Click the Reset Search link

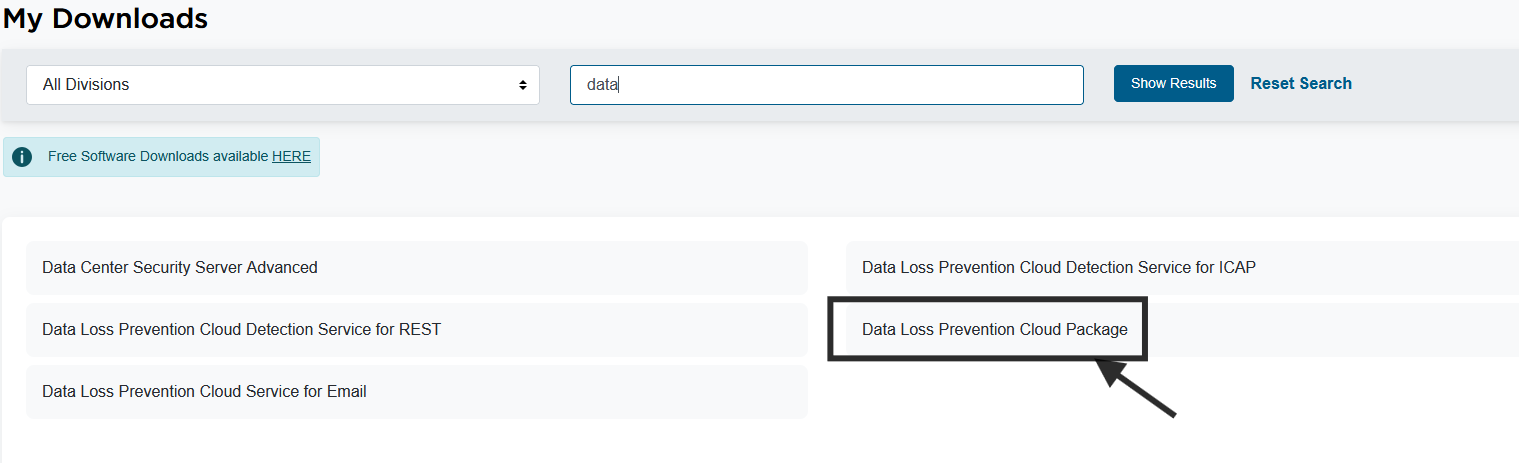tap(1301, 84)
